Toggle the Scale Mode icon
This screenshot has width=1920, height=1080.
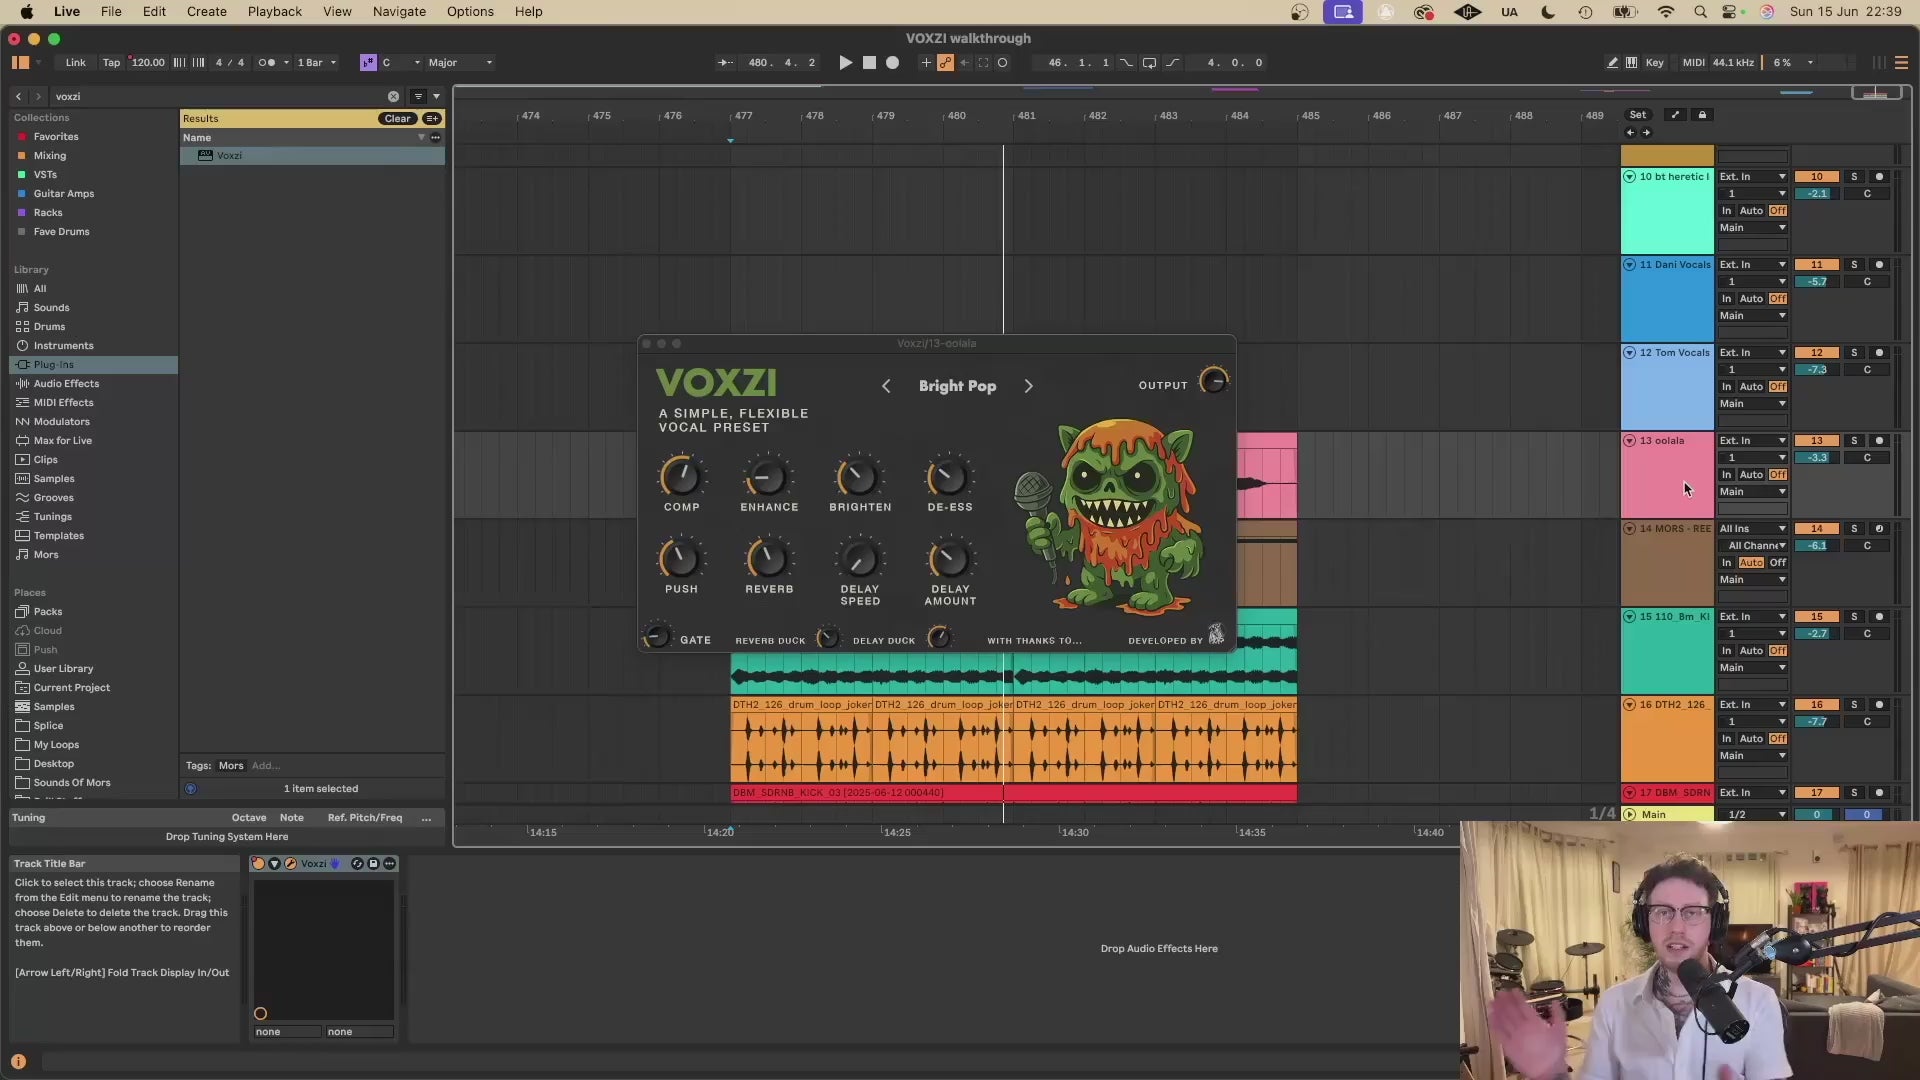pyautogui.click(x=368, y=62)
